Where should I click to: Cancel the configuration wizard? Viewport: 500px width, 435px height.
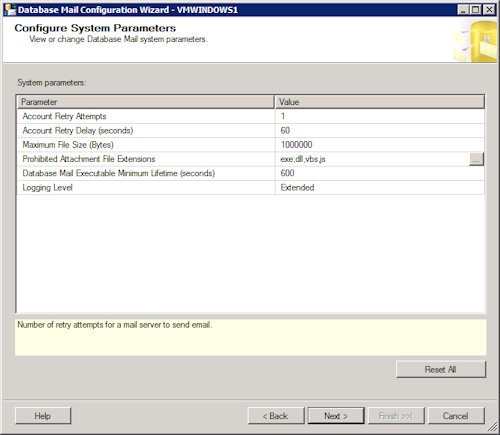[x=456, y=416]
